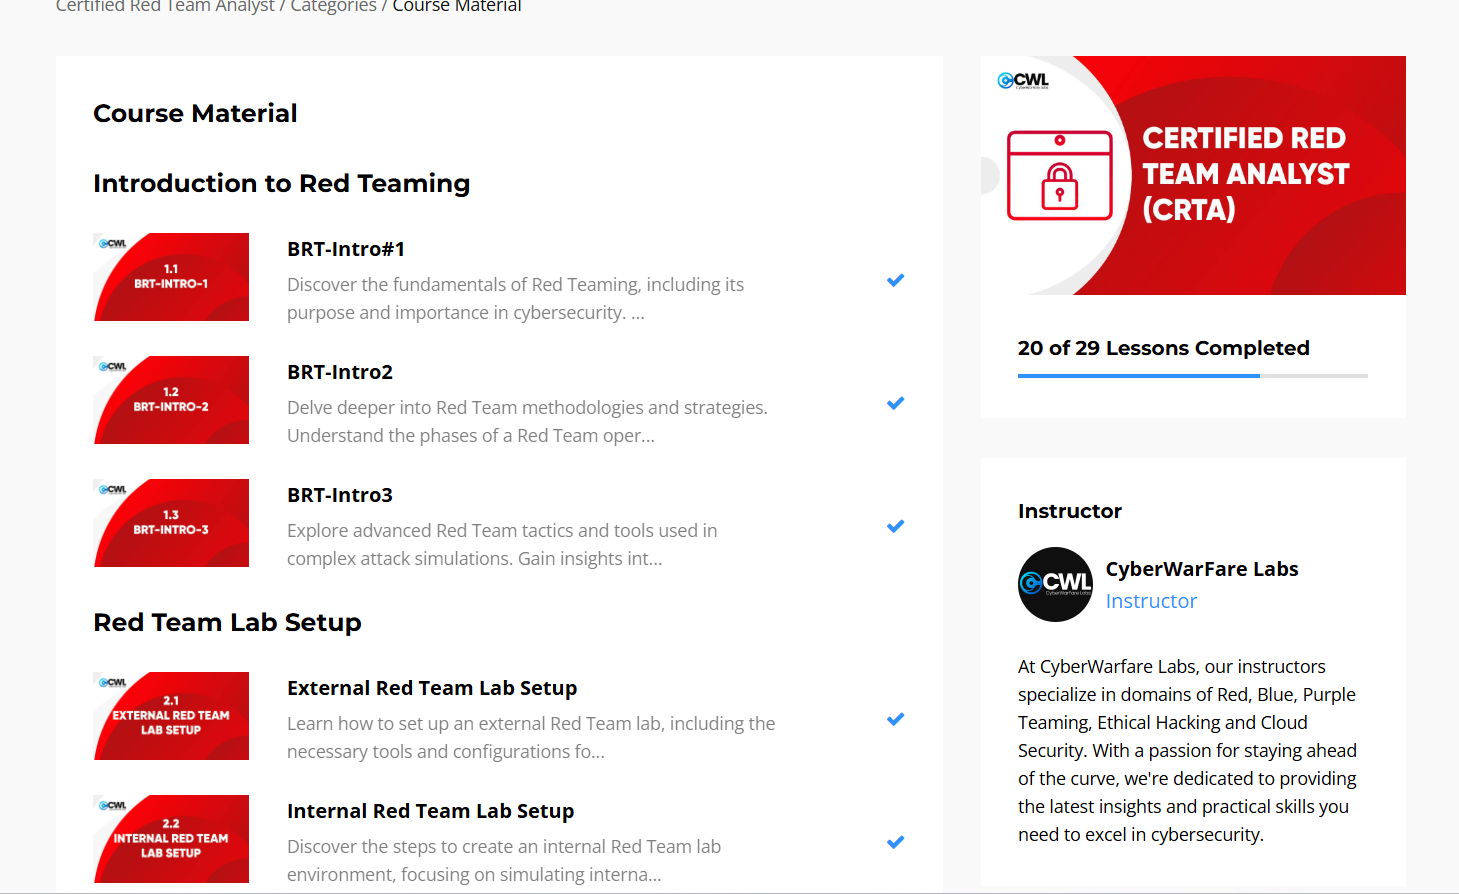Go to Categories in the breadcrumb

point(333,6)
